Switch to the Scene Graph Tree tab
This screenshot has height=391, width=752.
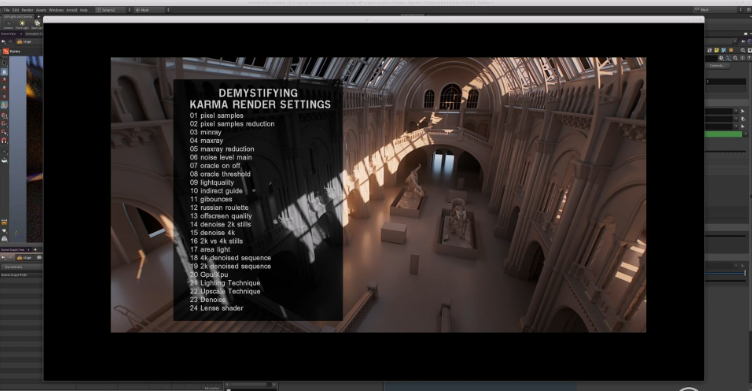pyautogui.click(x=12, y=249)
